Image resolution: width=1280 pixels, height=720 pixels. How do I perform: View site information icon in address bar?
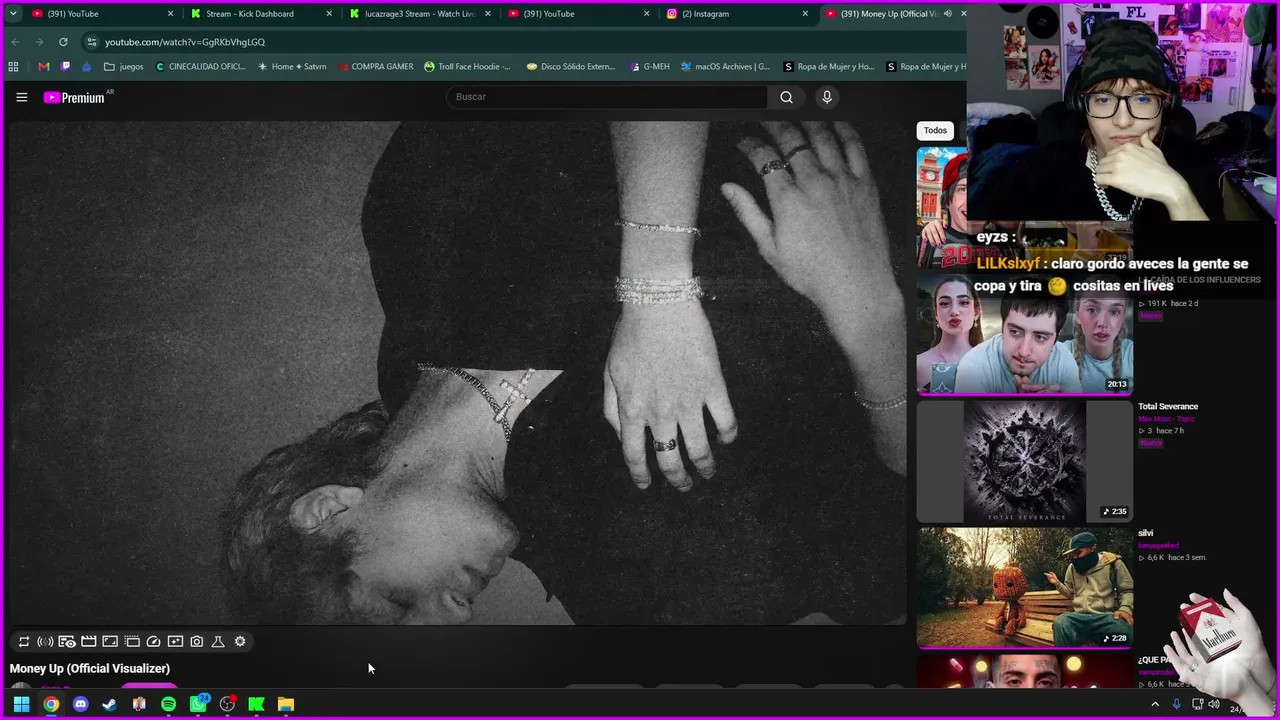click(91, 42)
